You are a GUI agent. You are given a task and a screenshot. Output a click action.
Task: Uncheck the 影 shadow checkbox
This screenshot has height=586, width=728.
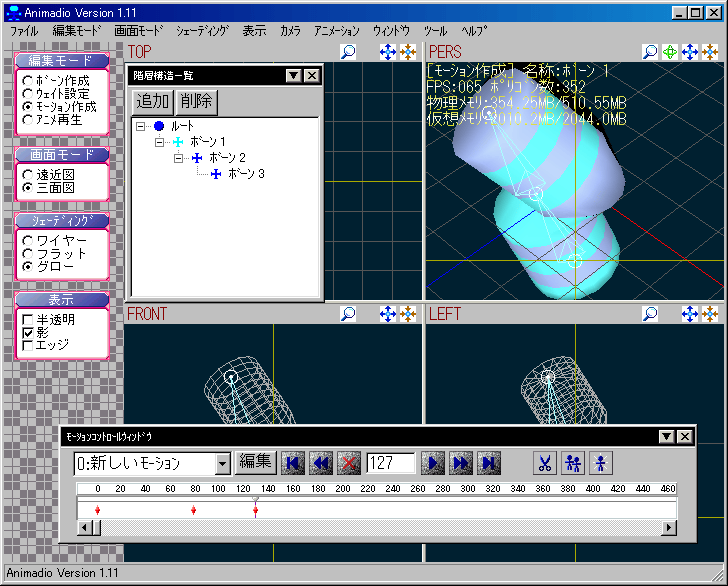(28, 332)
